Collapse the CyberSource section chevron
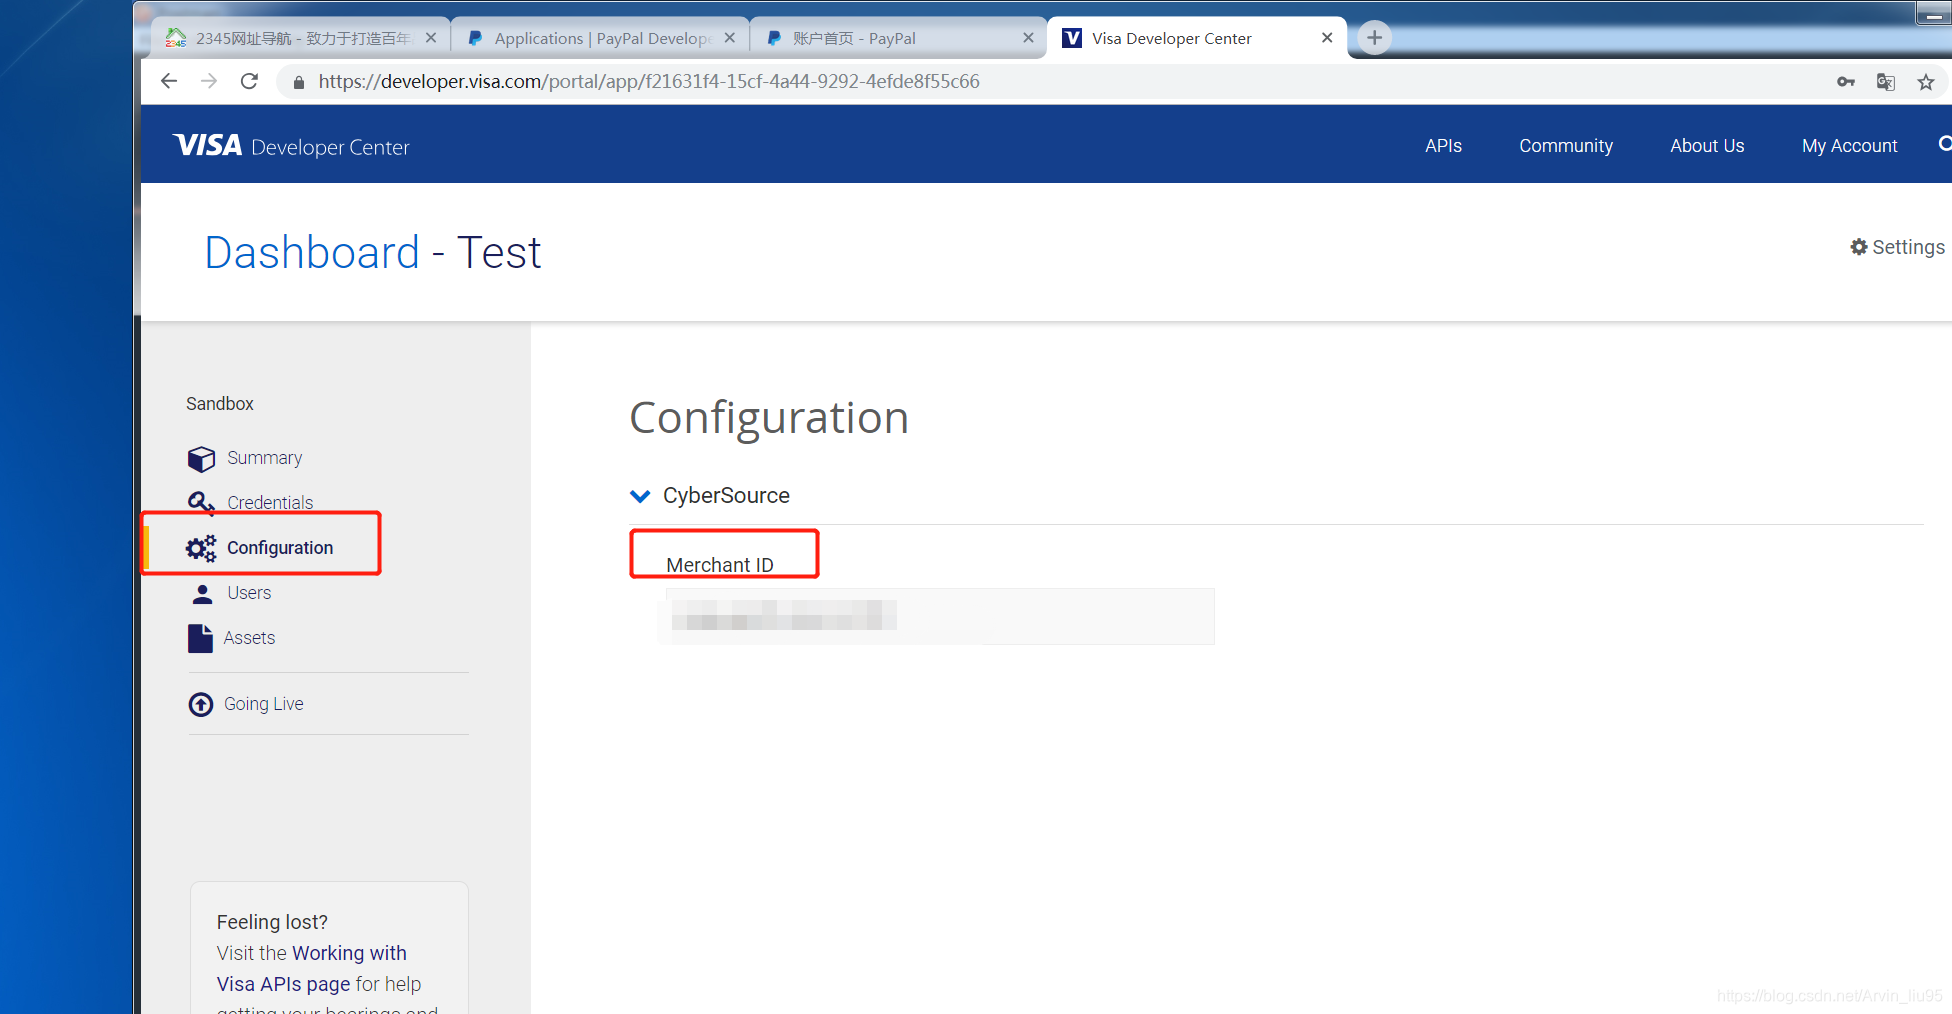Image resolution: width=1952 pixels, height=1014 pixels. [640, 496]
